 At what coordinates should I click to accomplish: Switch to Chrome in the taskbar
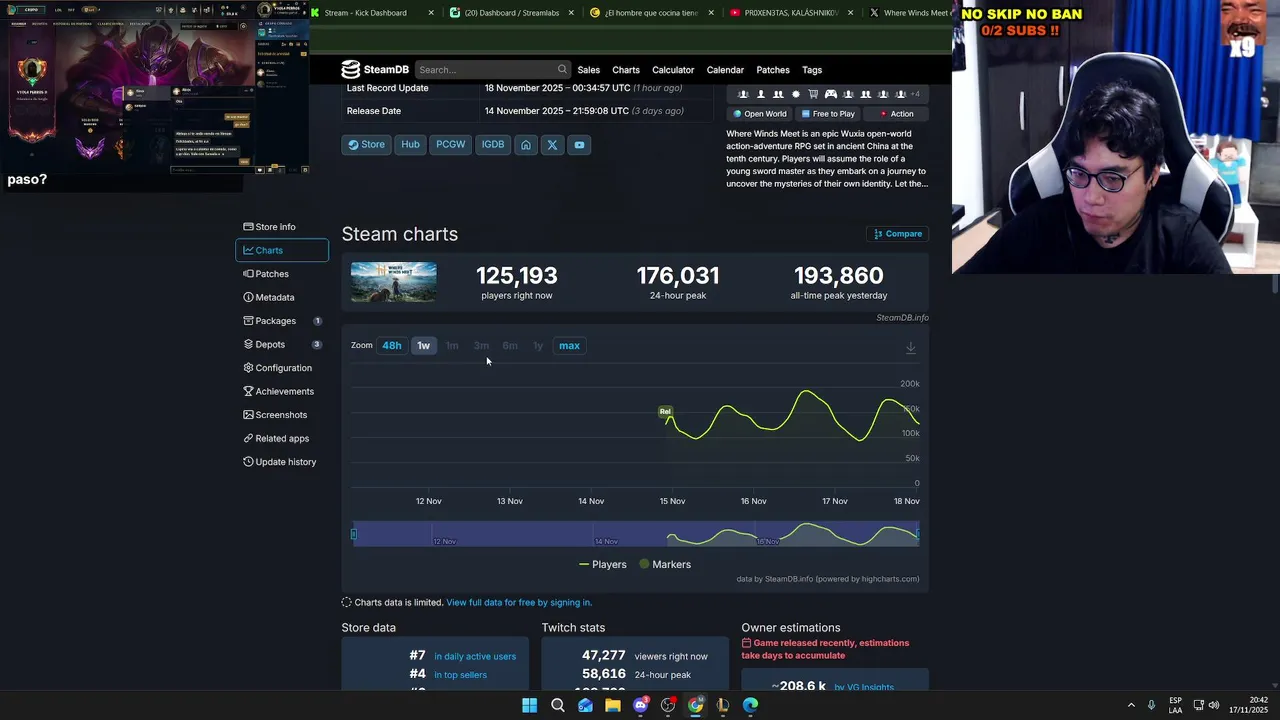[695, 705]
